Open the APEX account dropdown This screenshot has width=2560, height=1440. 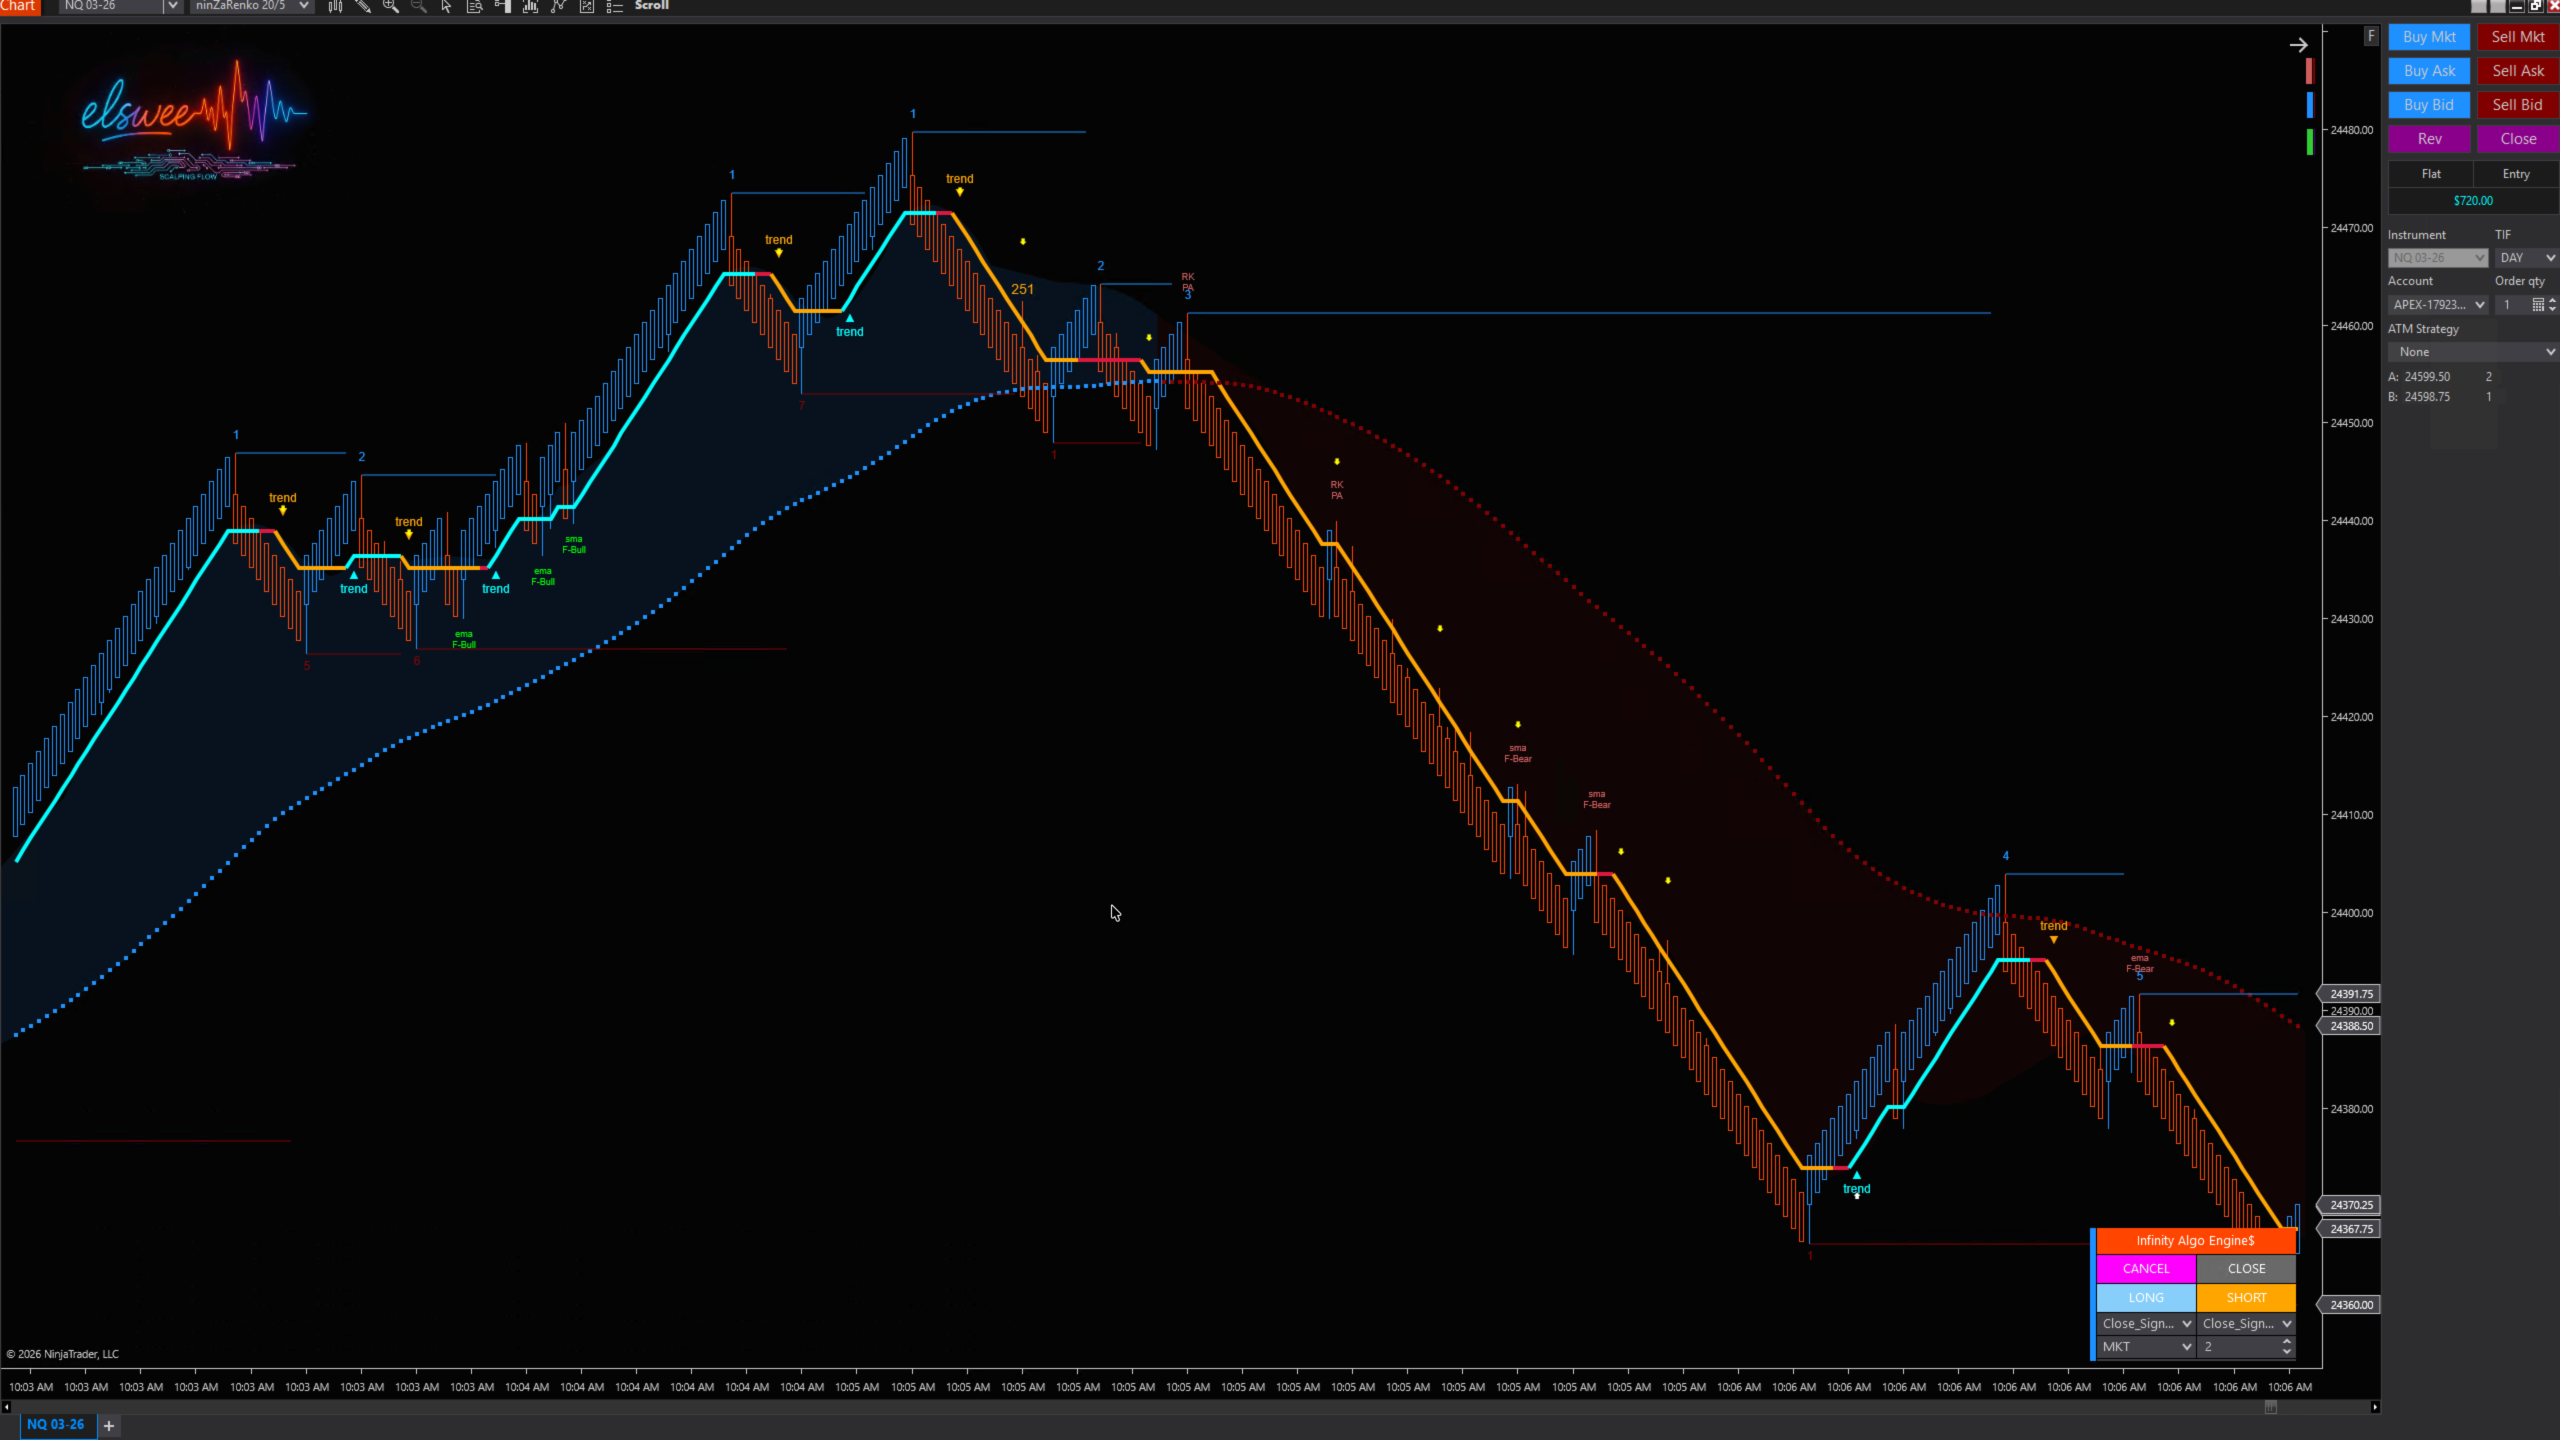2438,305
